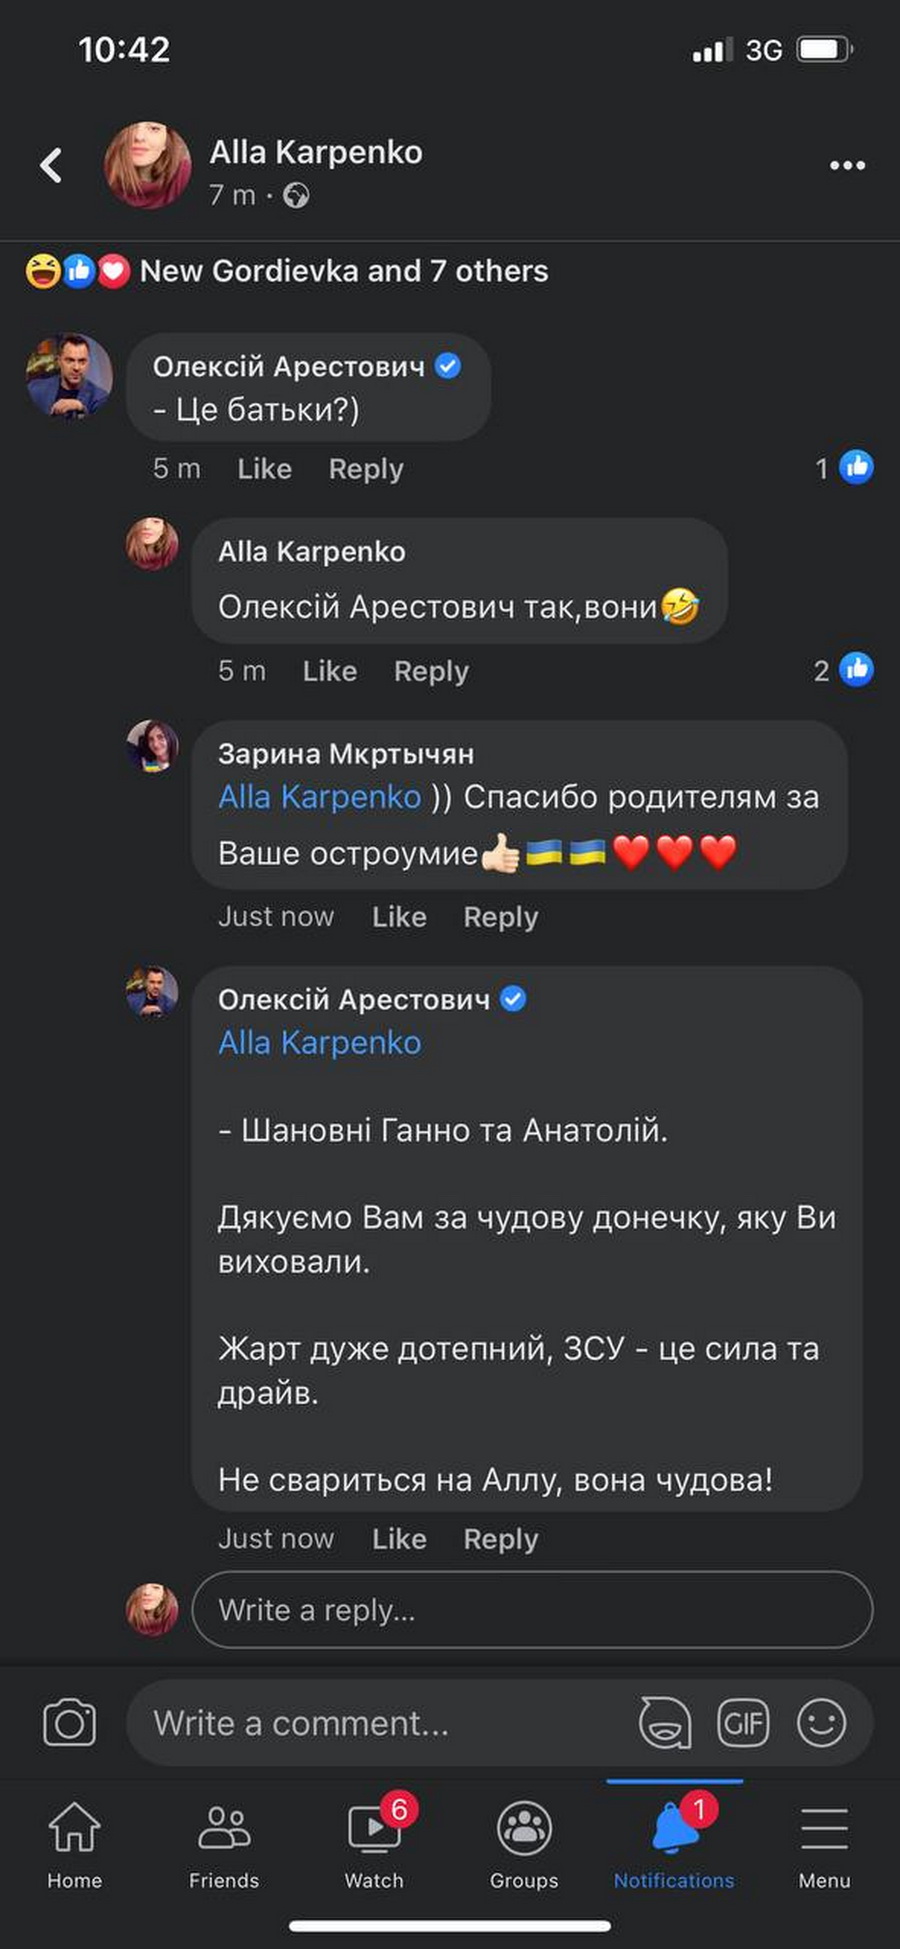Screen dimensions: 900x1949
Task: Open the emoji smiley picker
Action: click(x=821, y=1722)
